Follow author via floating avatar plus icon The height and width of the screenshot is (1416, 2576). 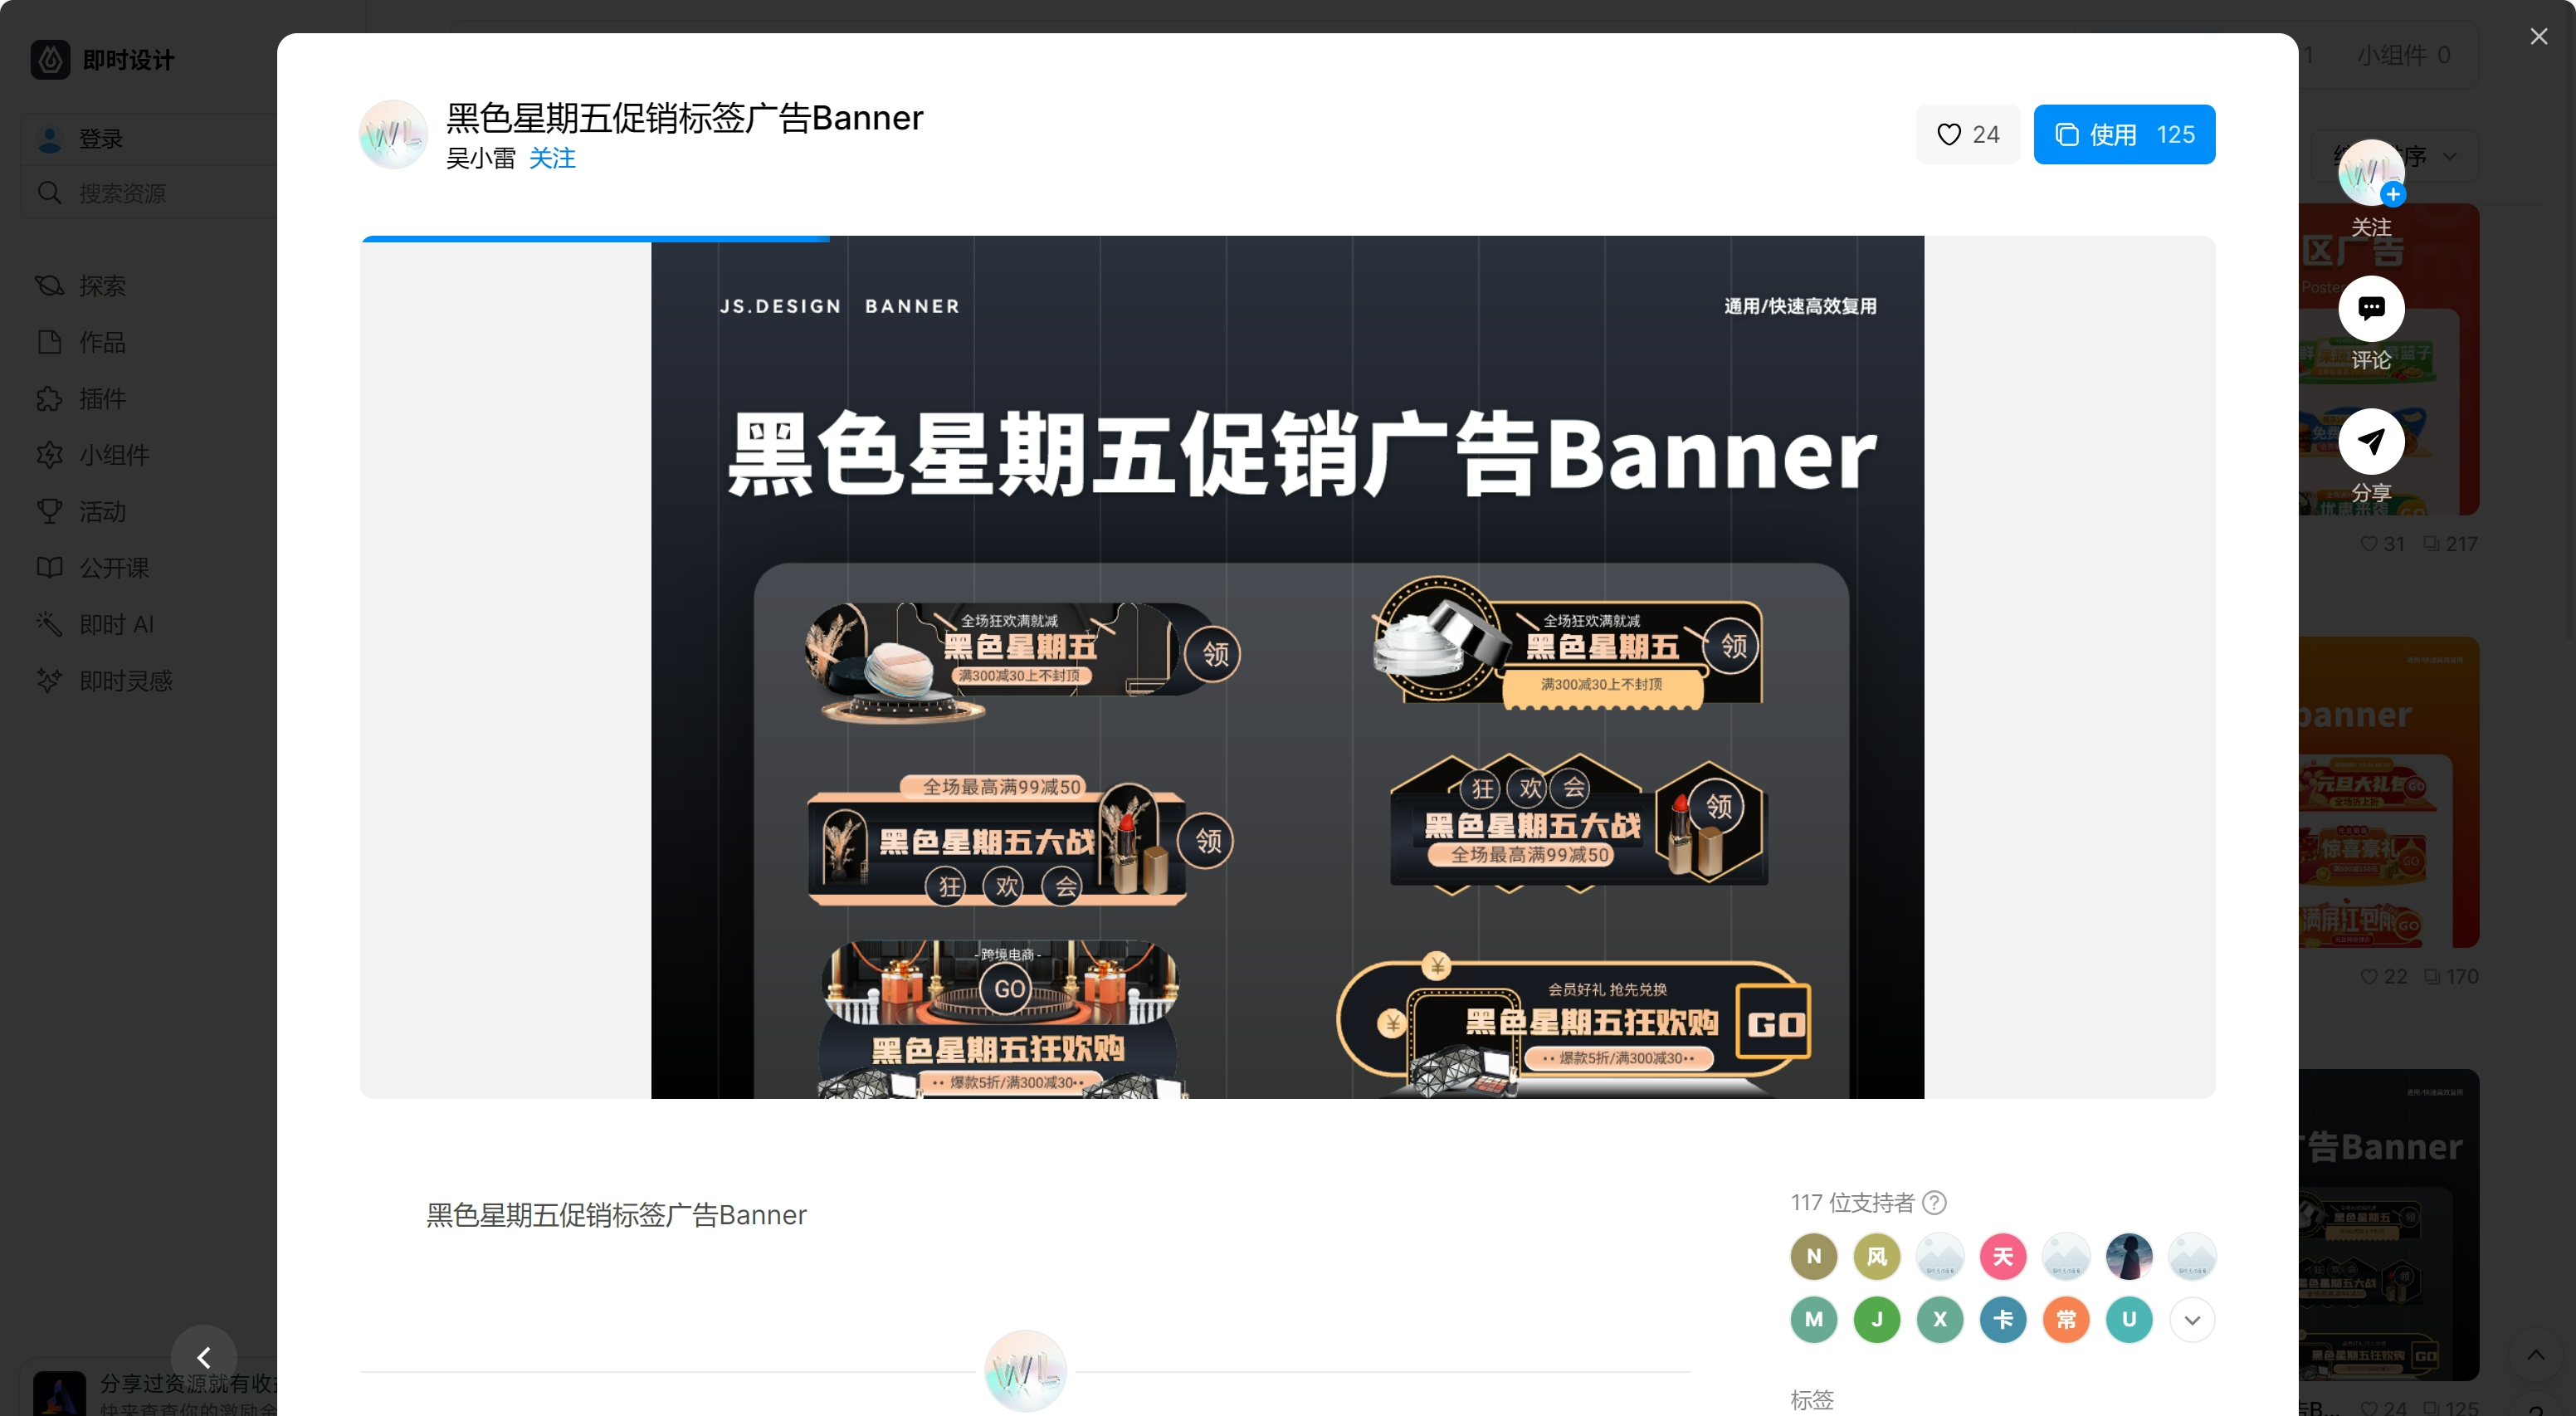(x=2393, y=194)
